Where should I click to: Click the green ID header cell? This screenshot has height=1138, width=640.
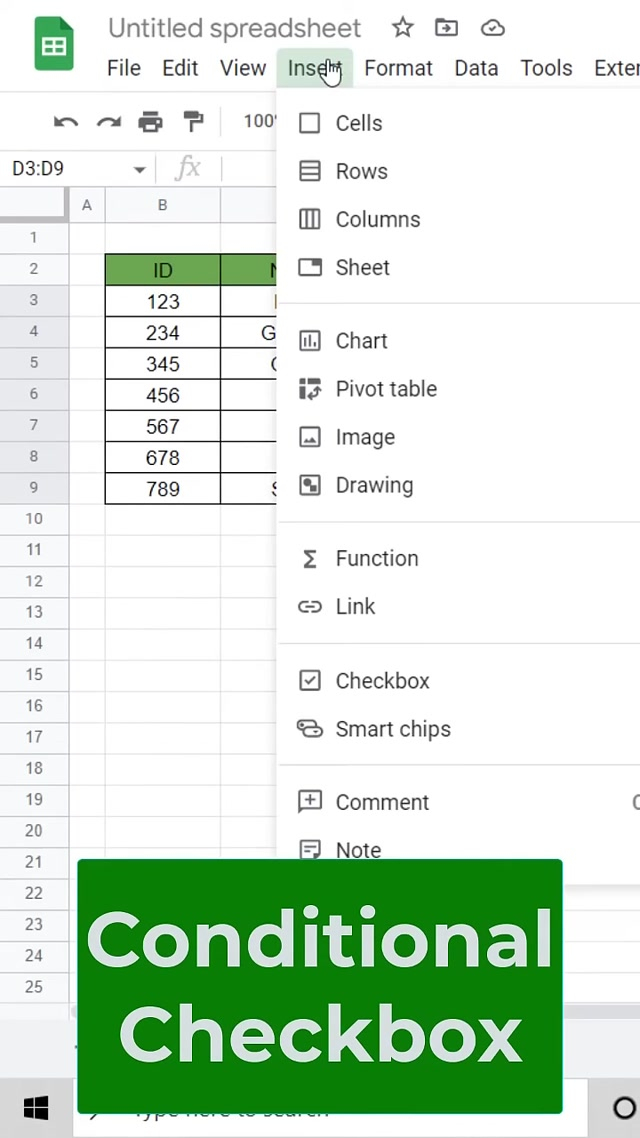point(162,270)
